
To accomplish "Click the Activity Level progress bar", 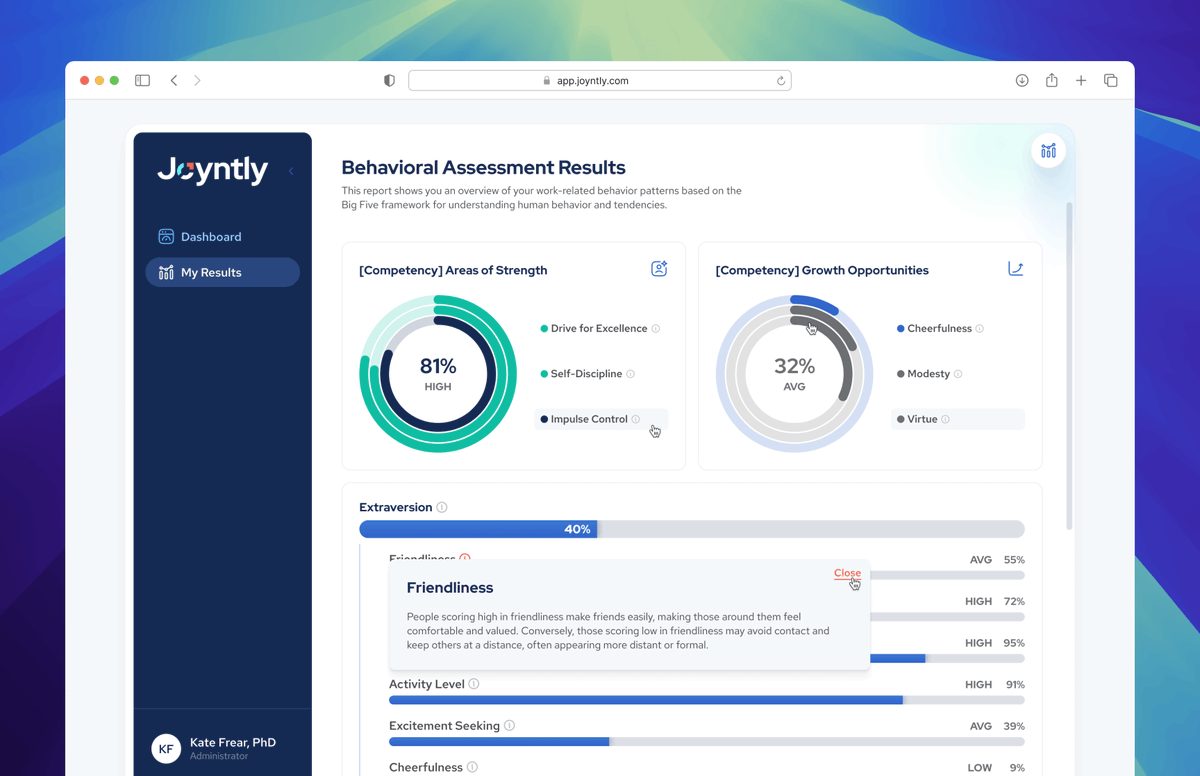I will click(707, 701).
